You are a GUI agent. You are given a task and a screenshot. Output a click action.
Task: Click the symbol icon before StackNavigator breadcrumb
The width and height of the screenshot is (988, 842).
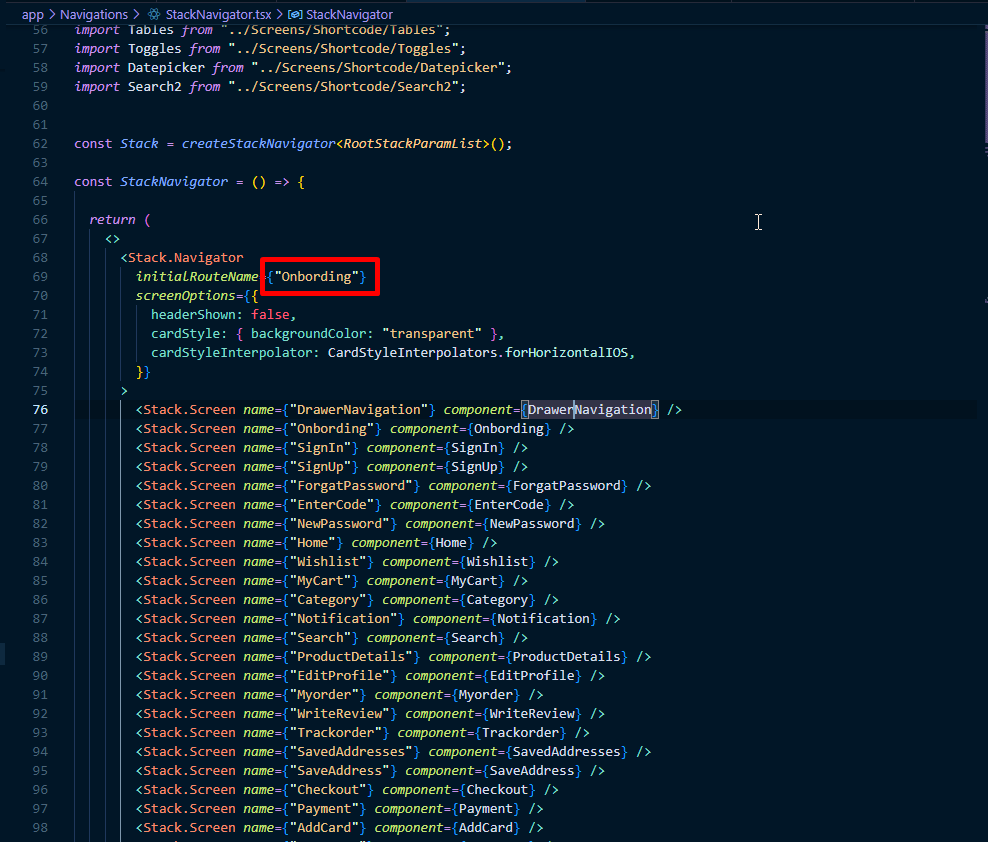(296, 15)
